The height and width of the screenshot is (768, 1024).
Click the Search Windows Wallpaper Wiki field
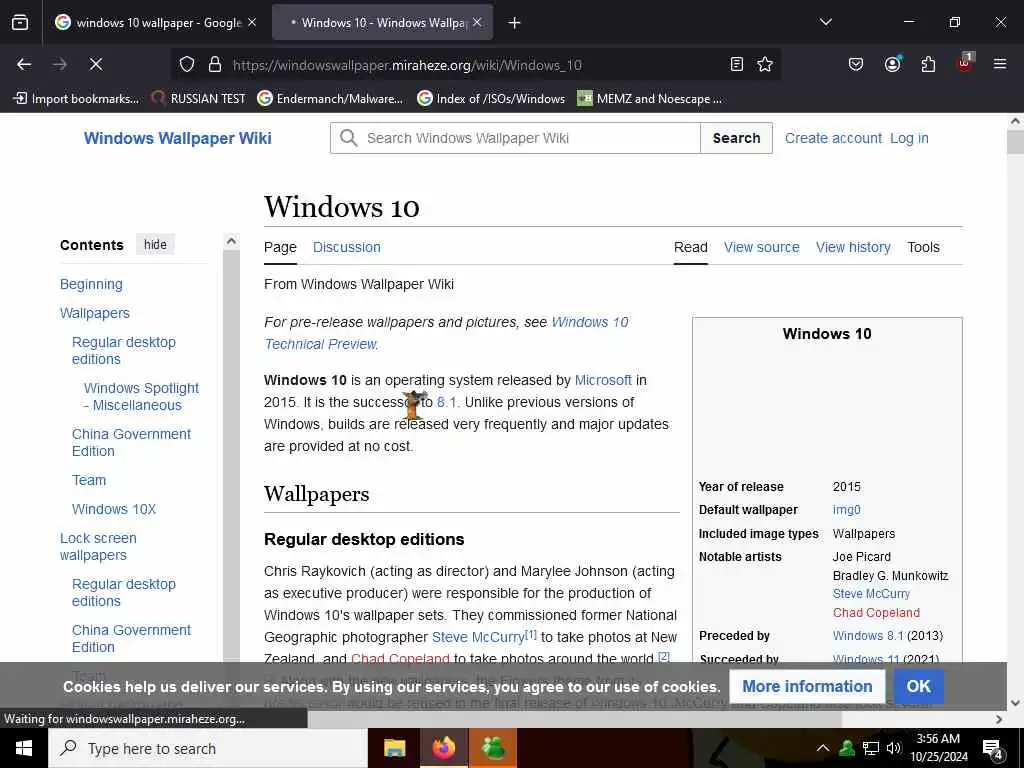515,138
